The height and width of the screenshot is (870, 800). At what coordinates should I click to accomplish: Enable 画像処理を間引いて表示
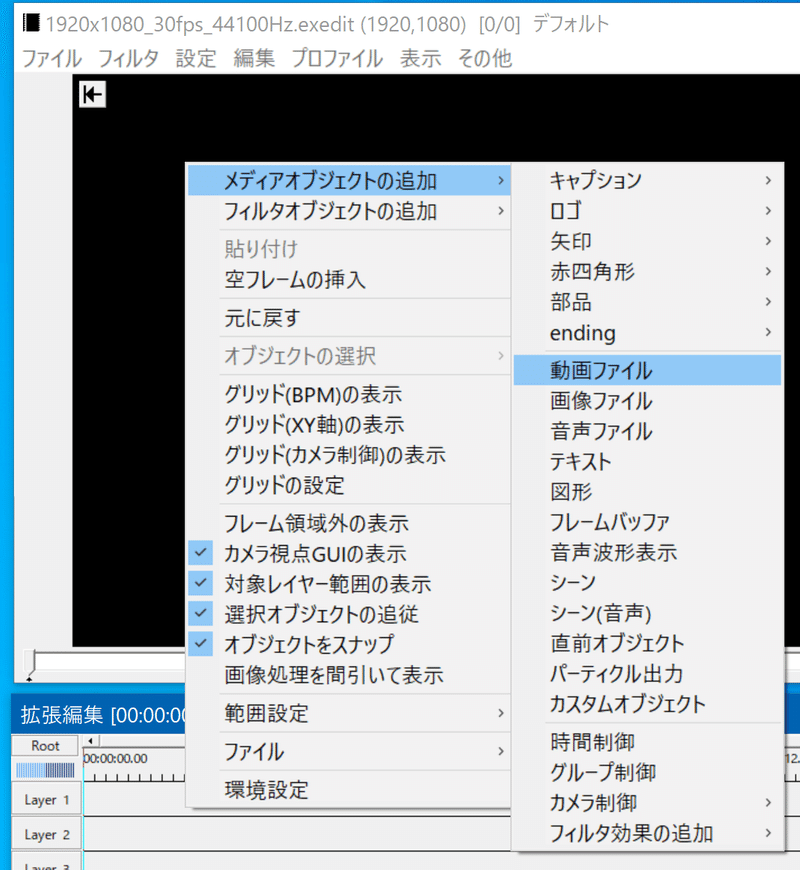point(349,675)
